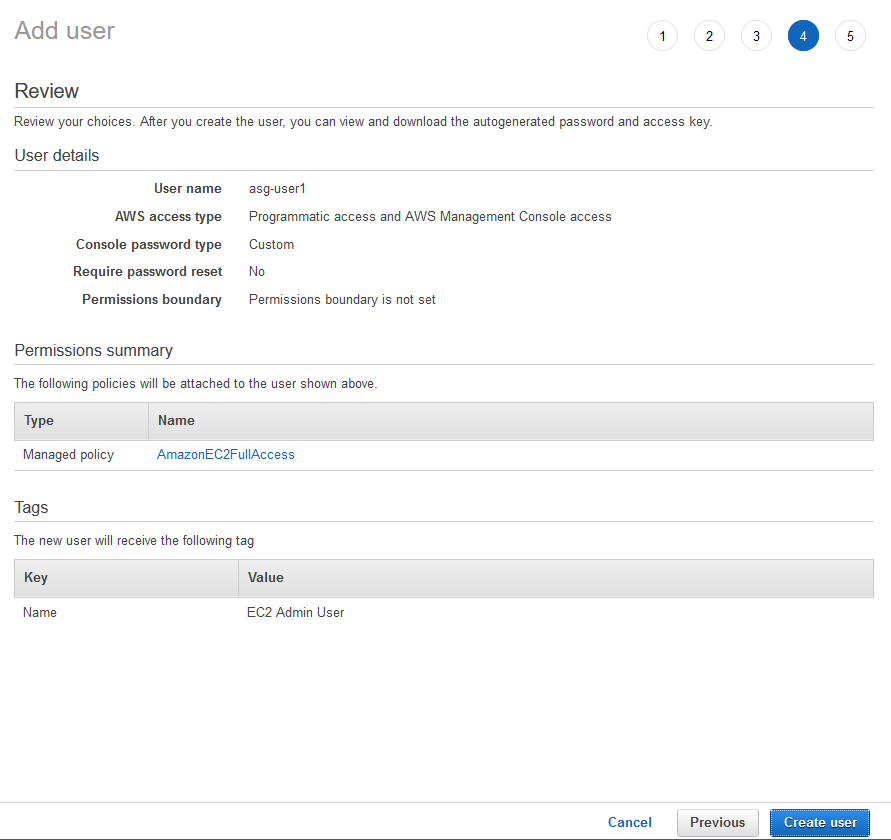This screenshot has height=840, width=891.
Task: Go to step 1 in wizard
Action: coord(662,37)
